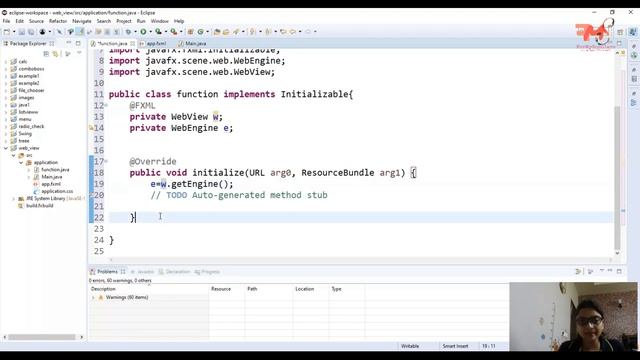Collapse the fold marker at line 17
Image resolution: width=640 pixels, height=360 pixels.
point(106,162)
